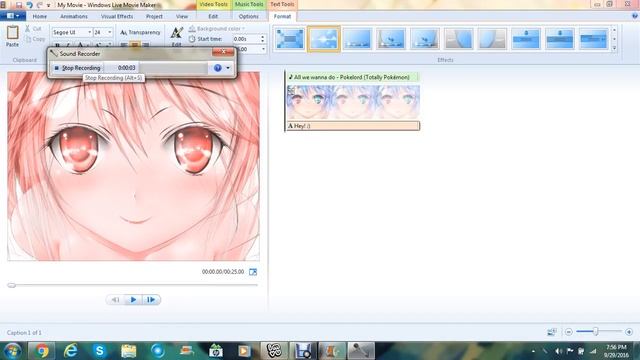Switch to the Music Tools Options tab
The height and width of the screenshot is (360, 640).
(x=249, y=16)
